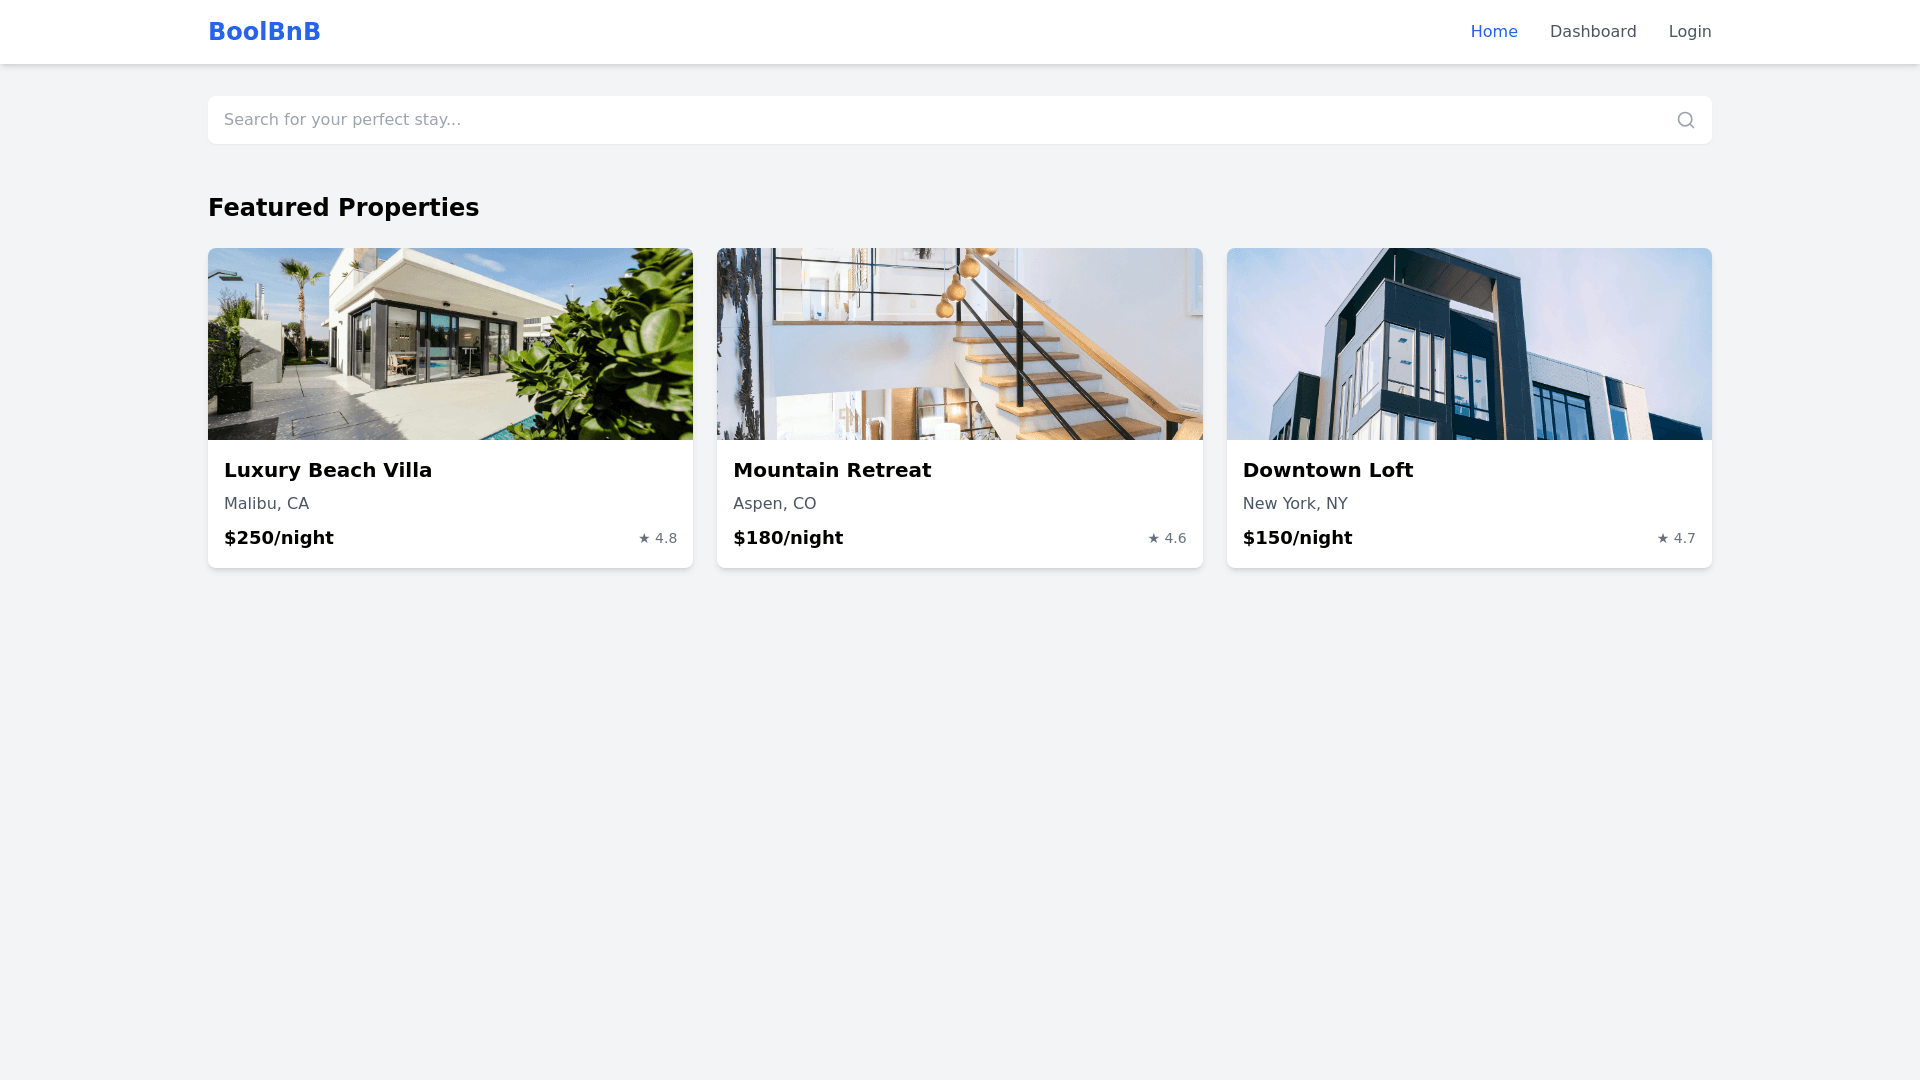This screenshot has width=1920, height=1080.
Task: Open the Downtown Loft building photo
Action: pos(1468,344)
